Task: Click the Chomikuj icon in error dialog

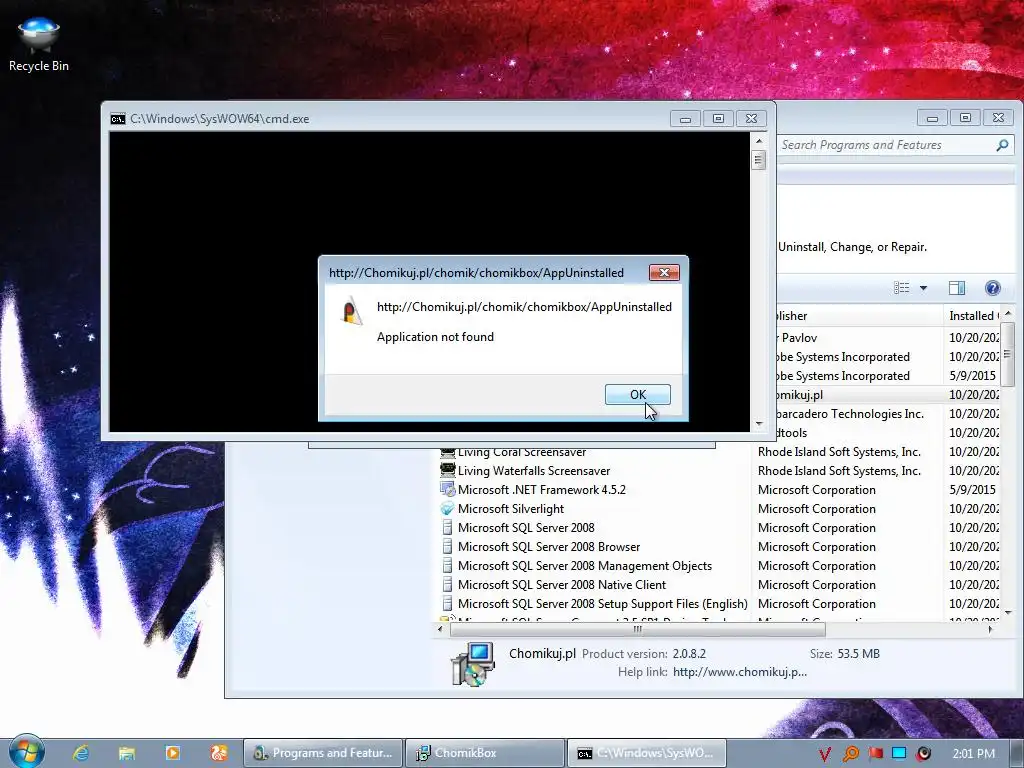Action: coord(351,310)
